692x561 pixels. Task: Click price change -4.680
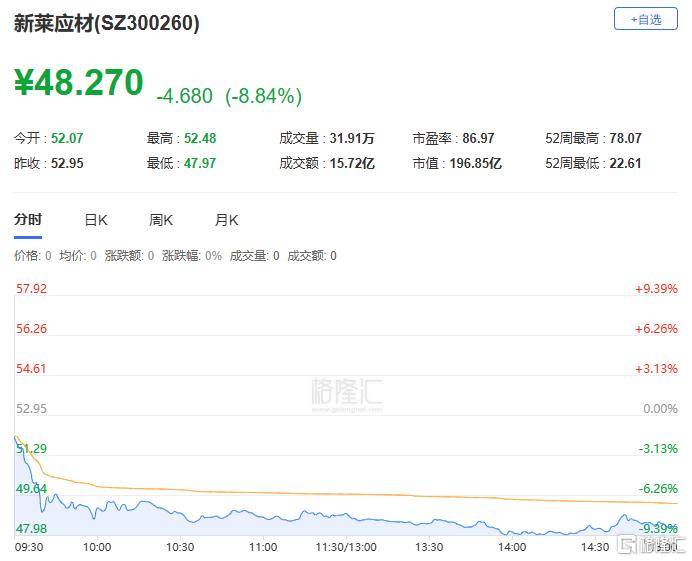(184, 96)
